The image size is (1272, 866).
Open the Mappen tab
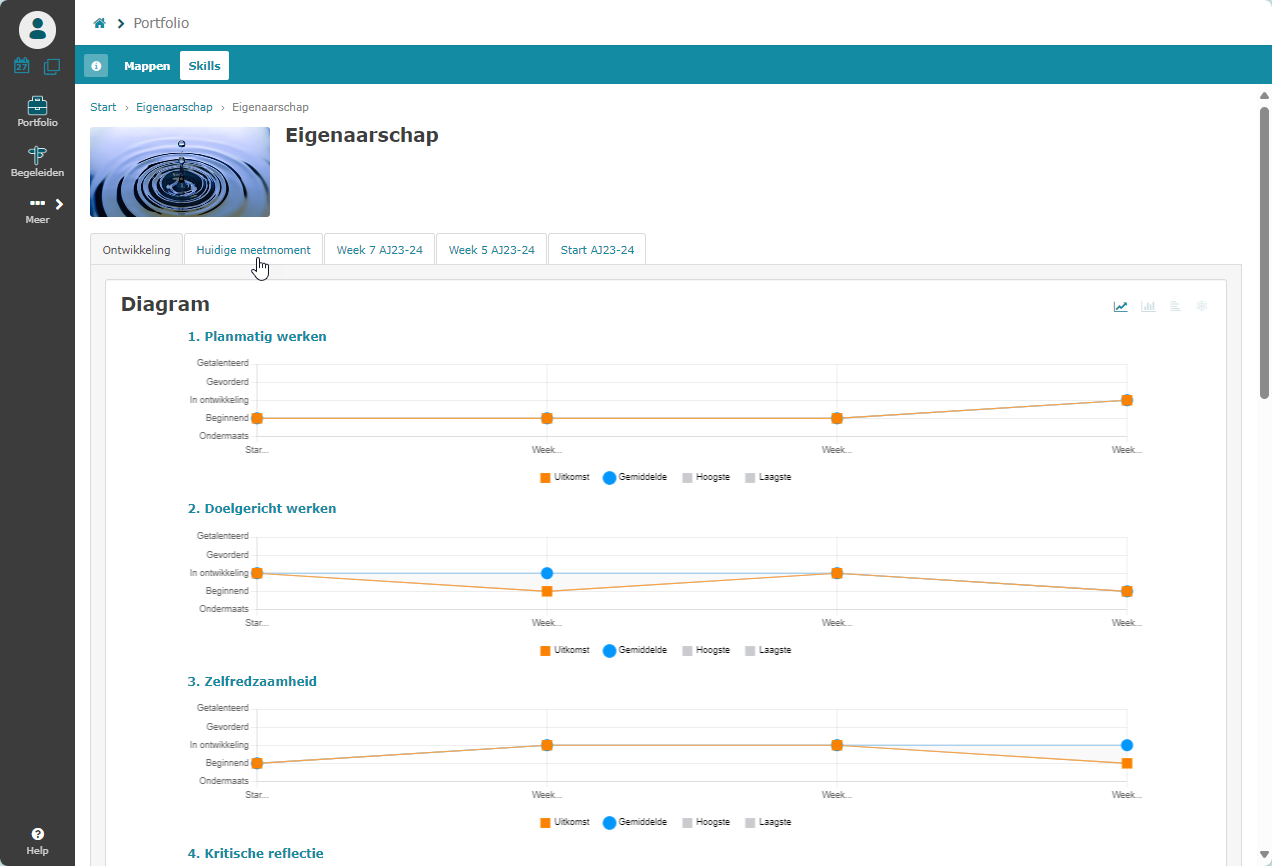pyautogui.click(x=147, y=66)
